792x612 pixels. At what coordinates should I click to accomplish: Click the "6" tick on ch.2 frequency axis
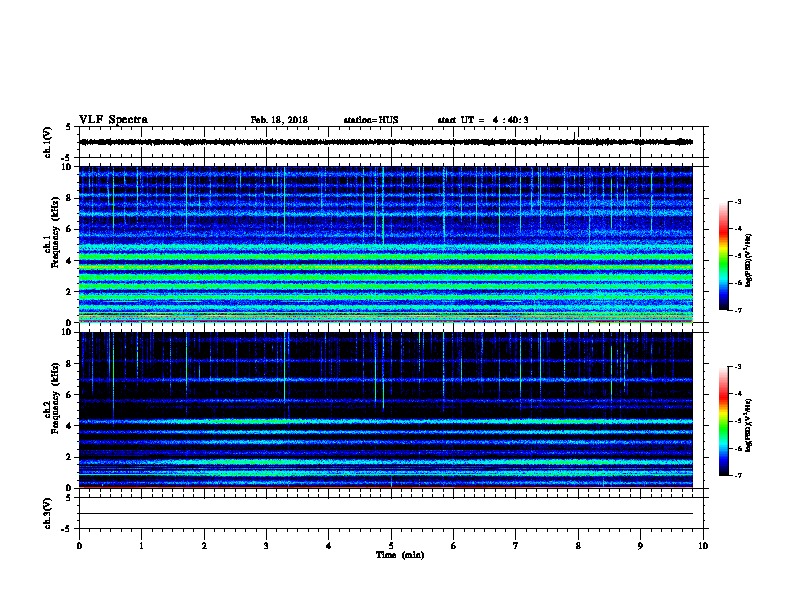pos(69,394)
